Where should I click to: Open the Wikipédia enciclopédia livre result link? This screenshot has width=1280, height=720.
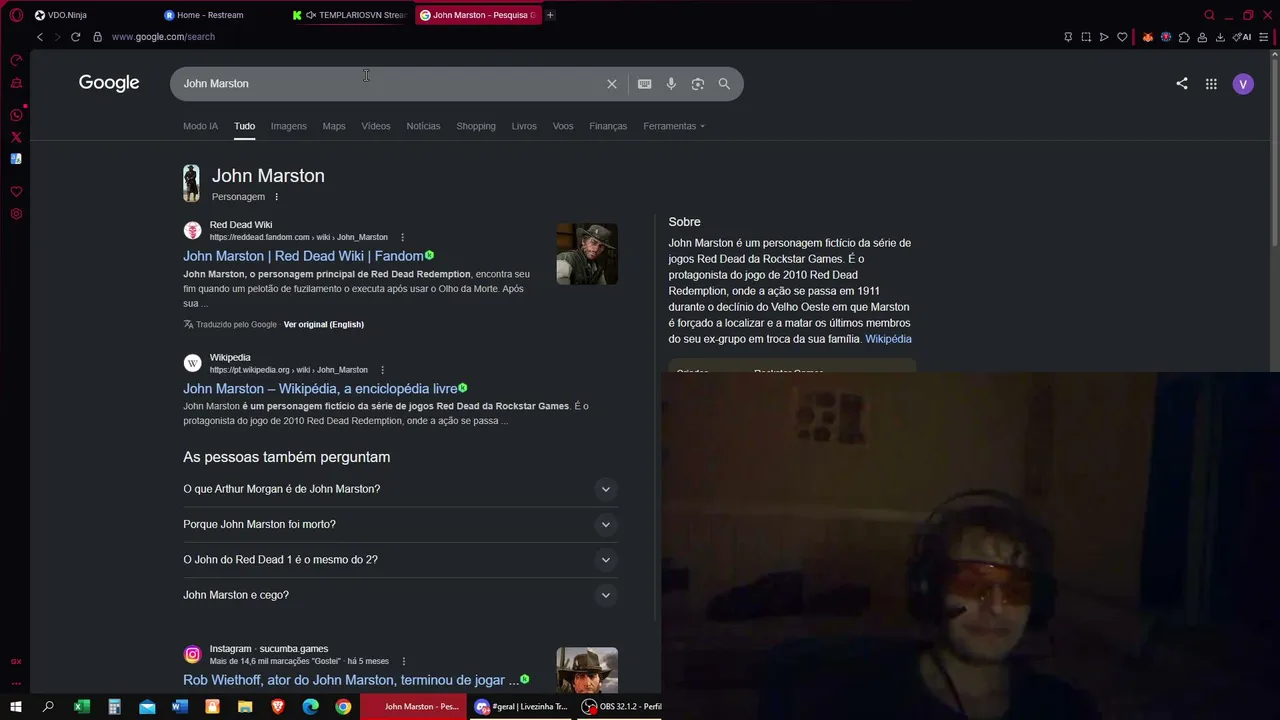tap(320, 389)
